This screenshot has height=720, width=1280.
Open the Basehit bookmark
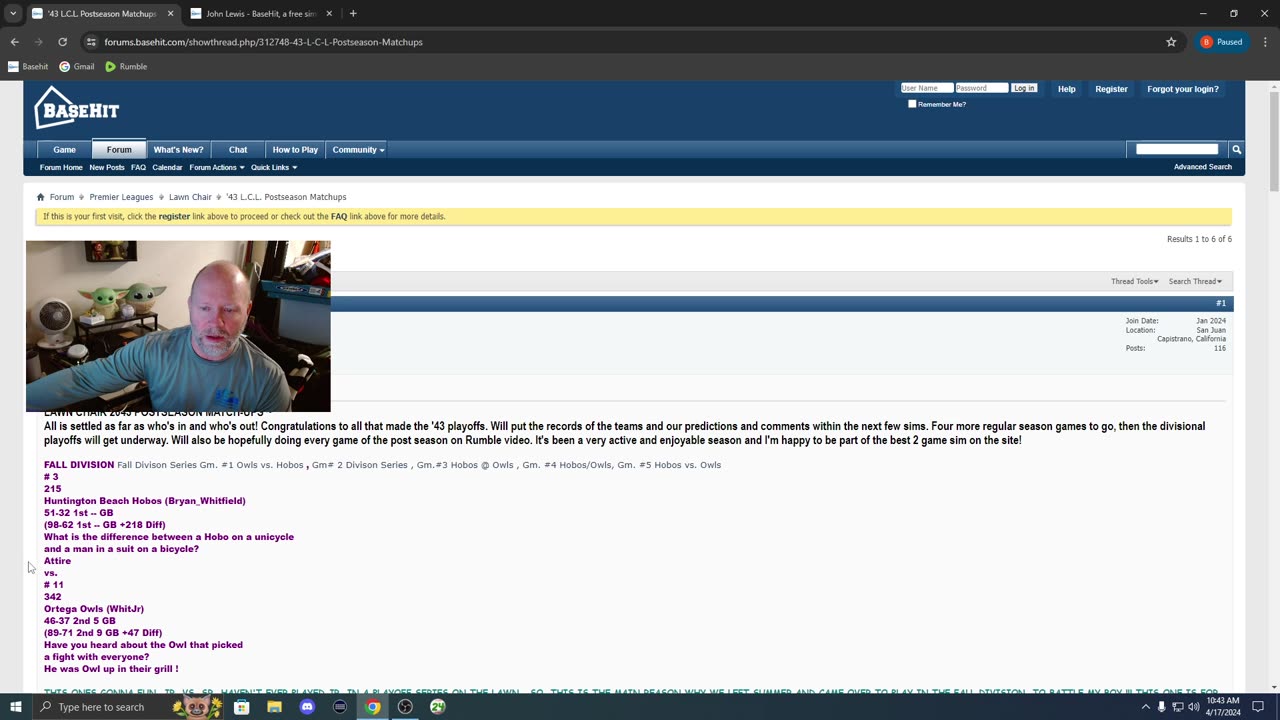click(x=28, y=66)
